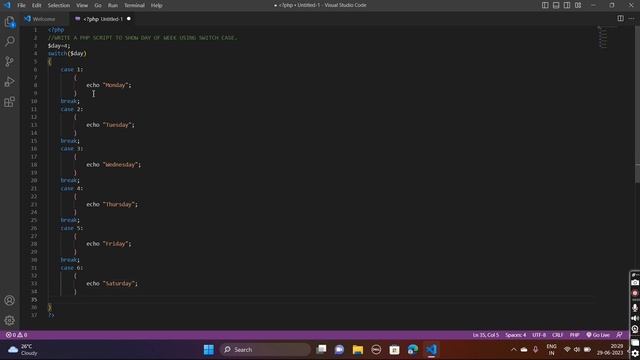This screenshot has width=640, height=360.
Task: Click the microphone tray icon
Action: 535,349
